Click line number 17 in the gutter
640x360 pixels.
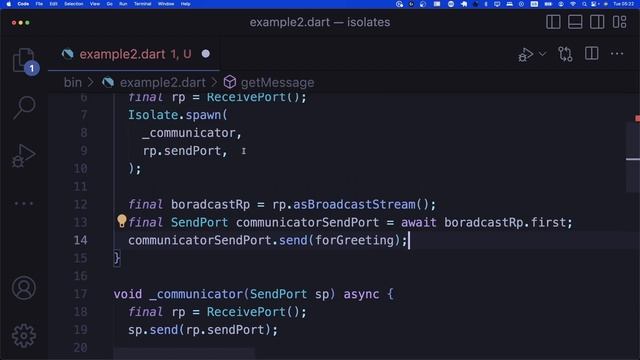(80, 294)
